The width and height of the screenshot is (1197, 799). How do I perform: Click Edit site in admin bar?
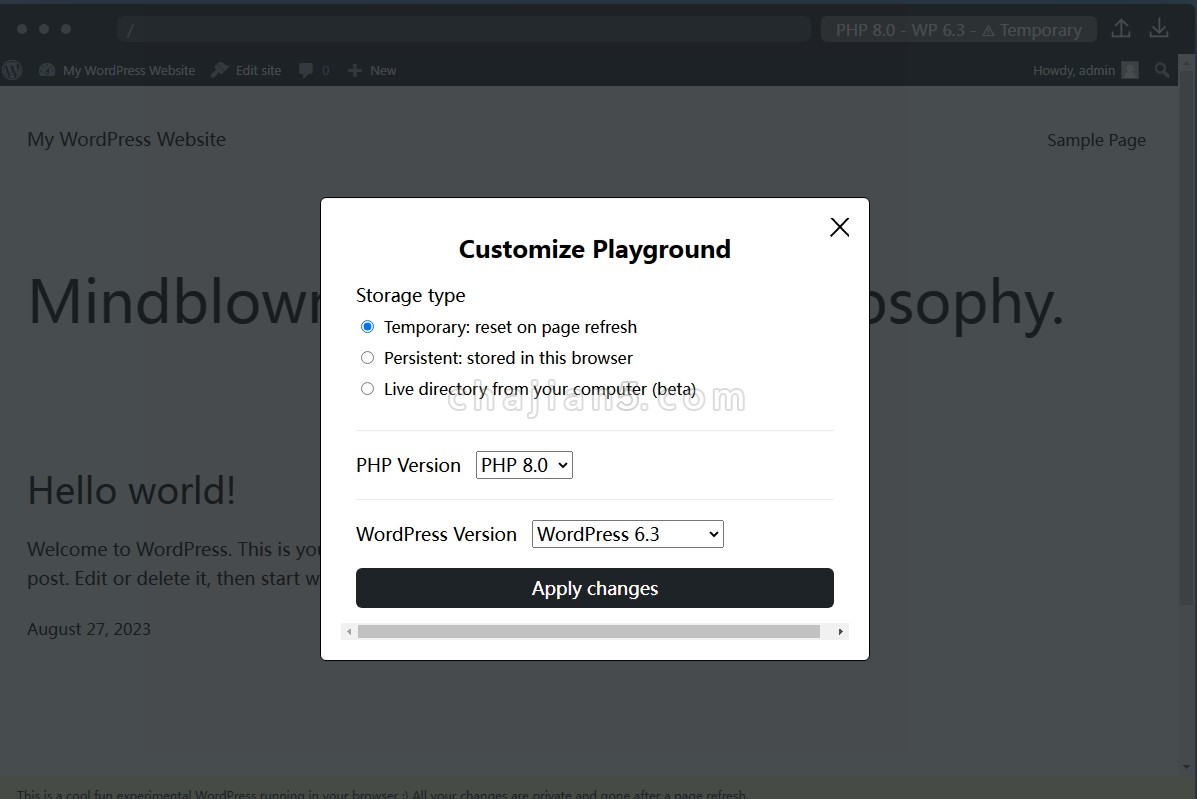[x=246, y=70]
